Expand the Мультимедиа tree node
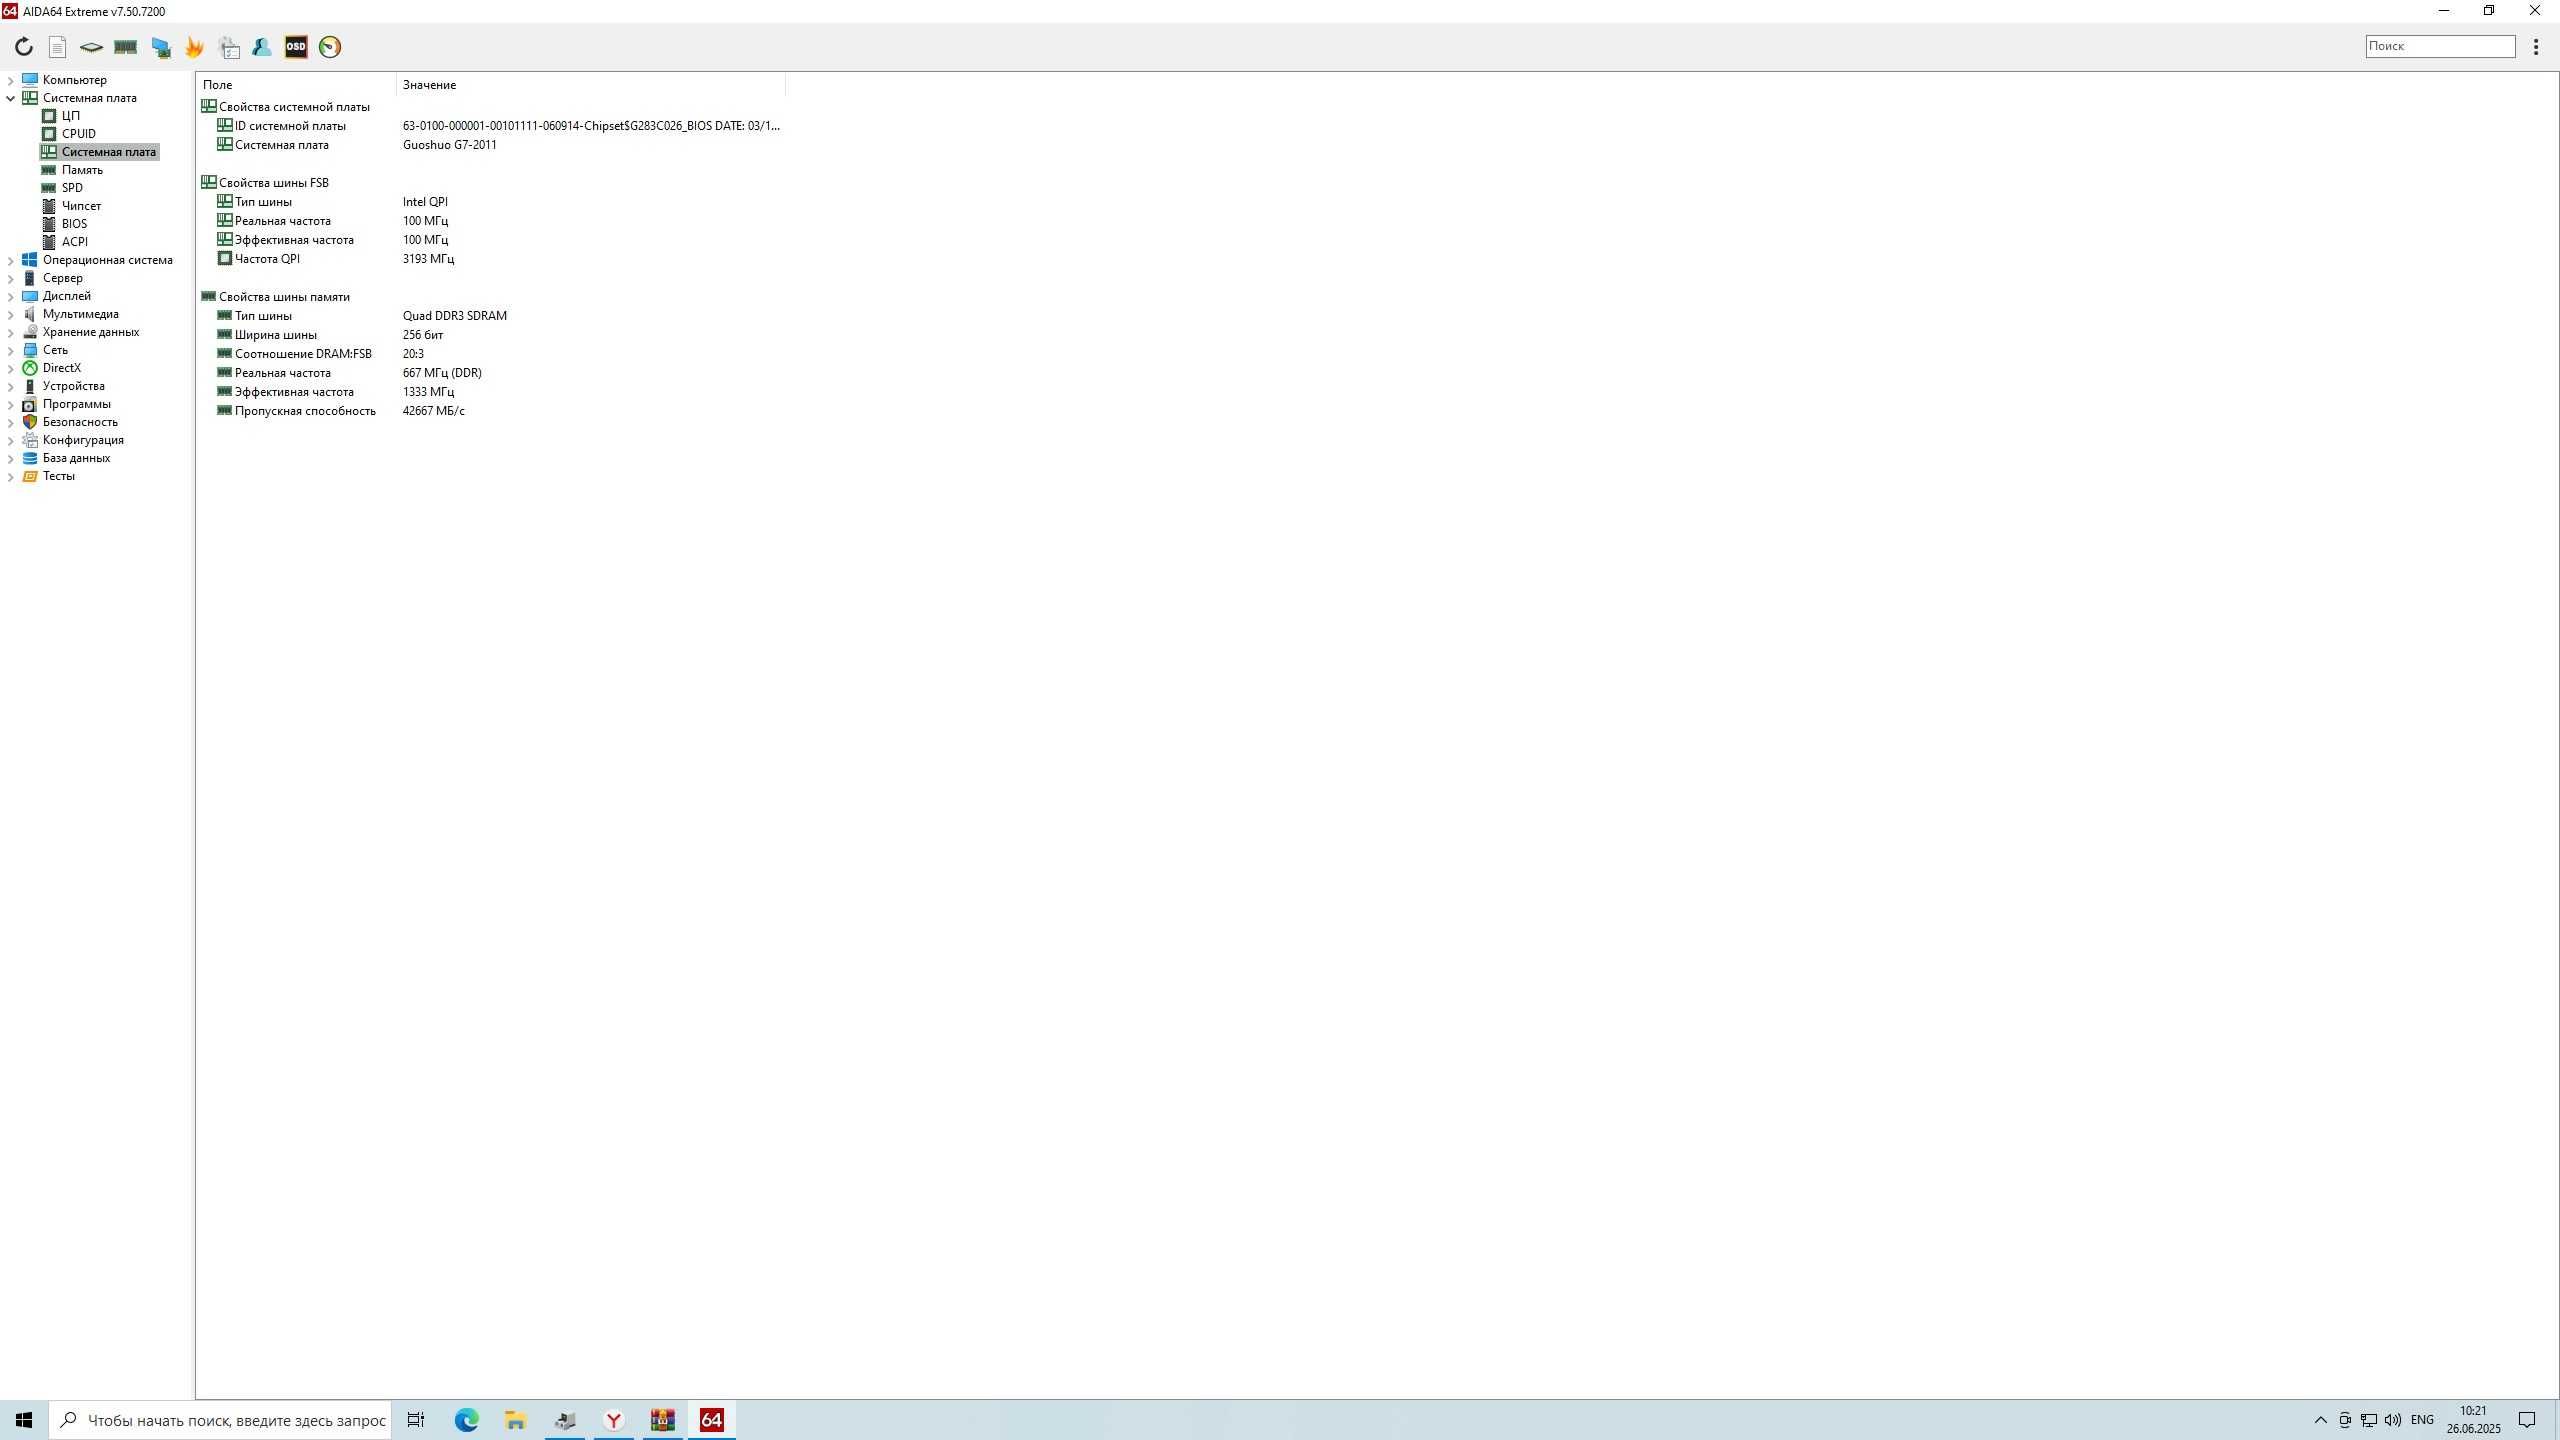The height and width of the screenshot is (1440, 2560). (11, 314)
